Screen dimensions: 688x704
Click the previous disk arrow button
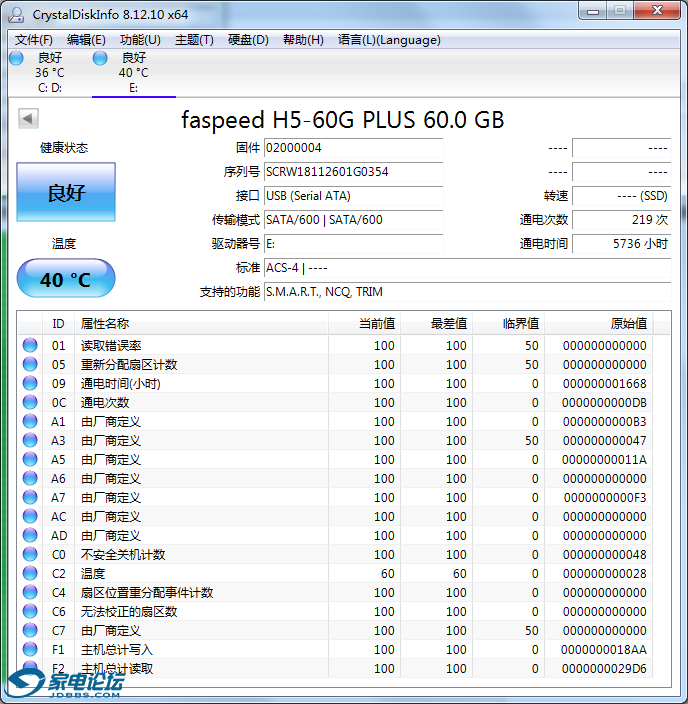click(x=28, y=119)
